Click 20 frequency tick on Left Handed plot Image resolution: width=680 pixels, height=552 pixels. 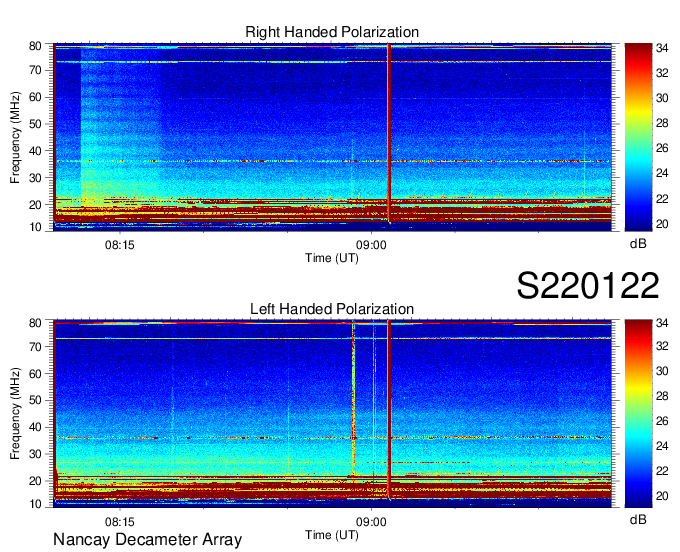tap(35, 481)
